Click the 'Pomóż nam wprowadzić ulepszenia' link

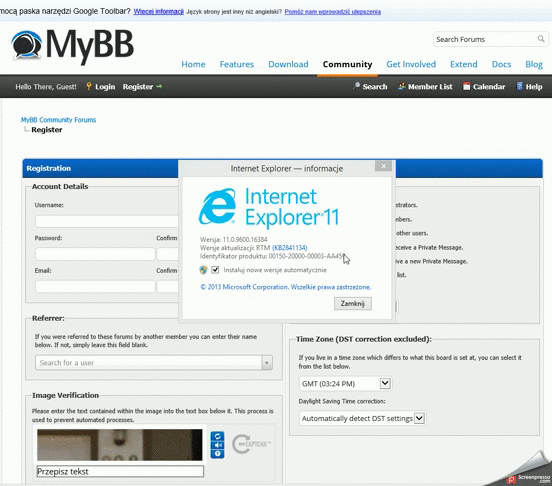pos(333,12)
